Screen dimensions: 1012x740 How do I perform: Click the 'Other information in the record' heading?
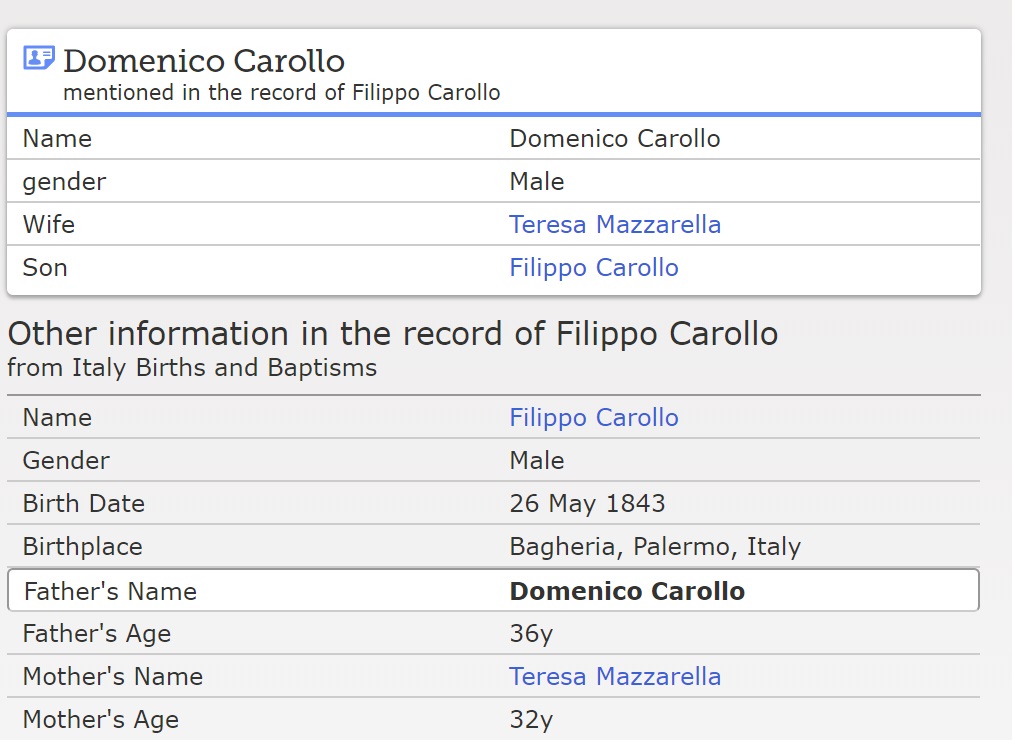pyautogui.click(x=392, y=334)
